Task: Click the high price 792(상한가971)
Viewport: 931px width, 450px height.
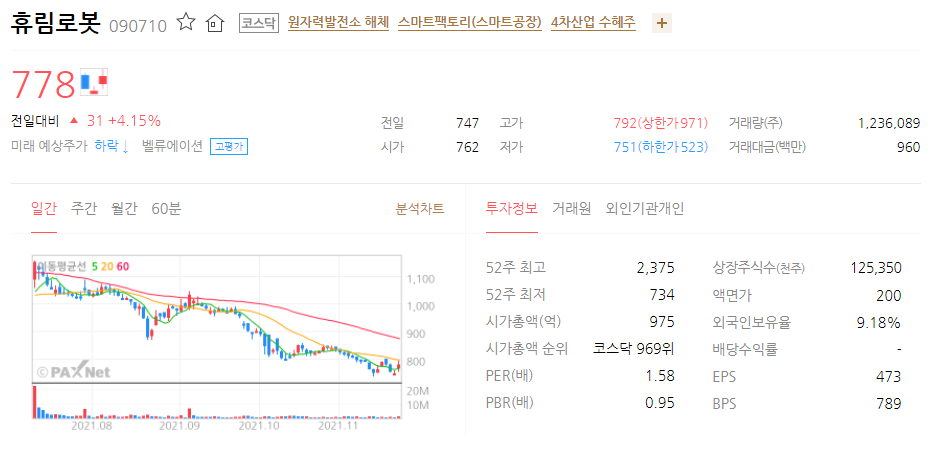Action: [661, 123]
